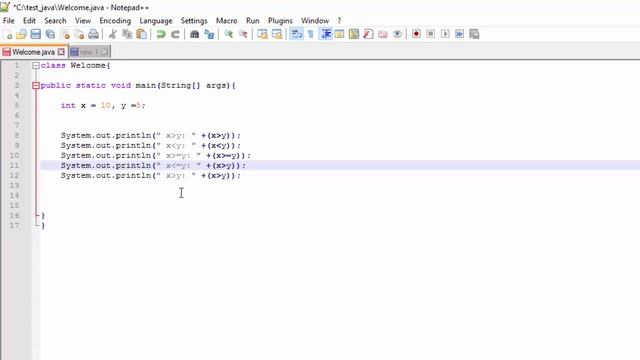Toggle file monitoring eye icon
This screenshot has height=360, width=640.
[x=397, y=34]
